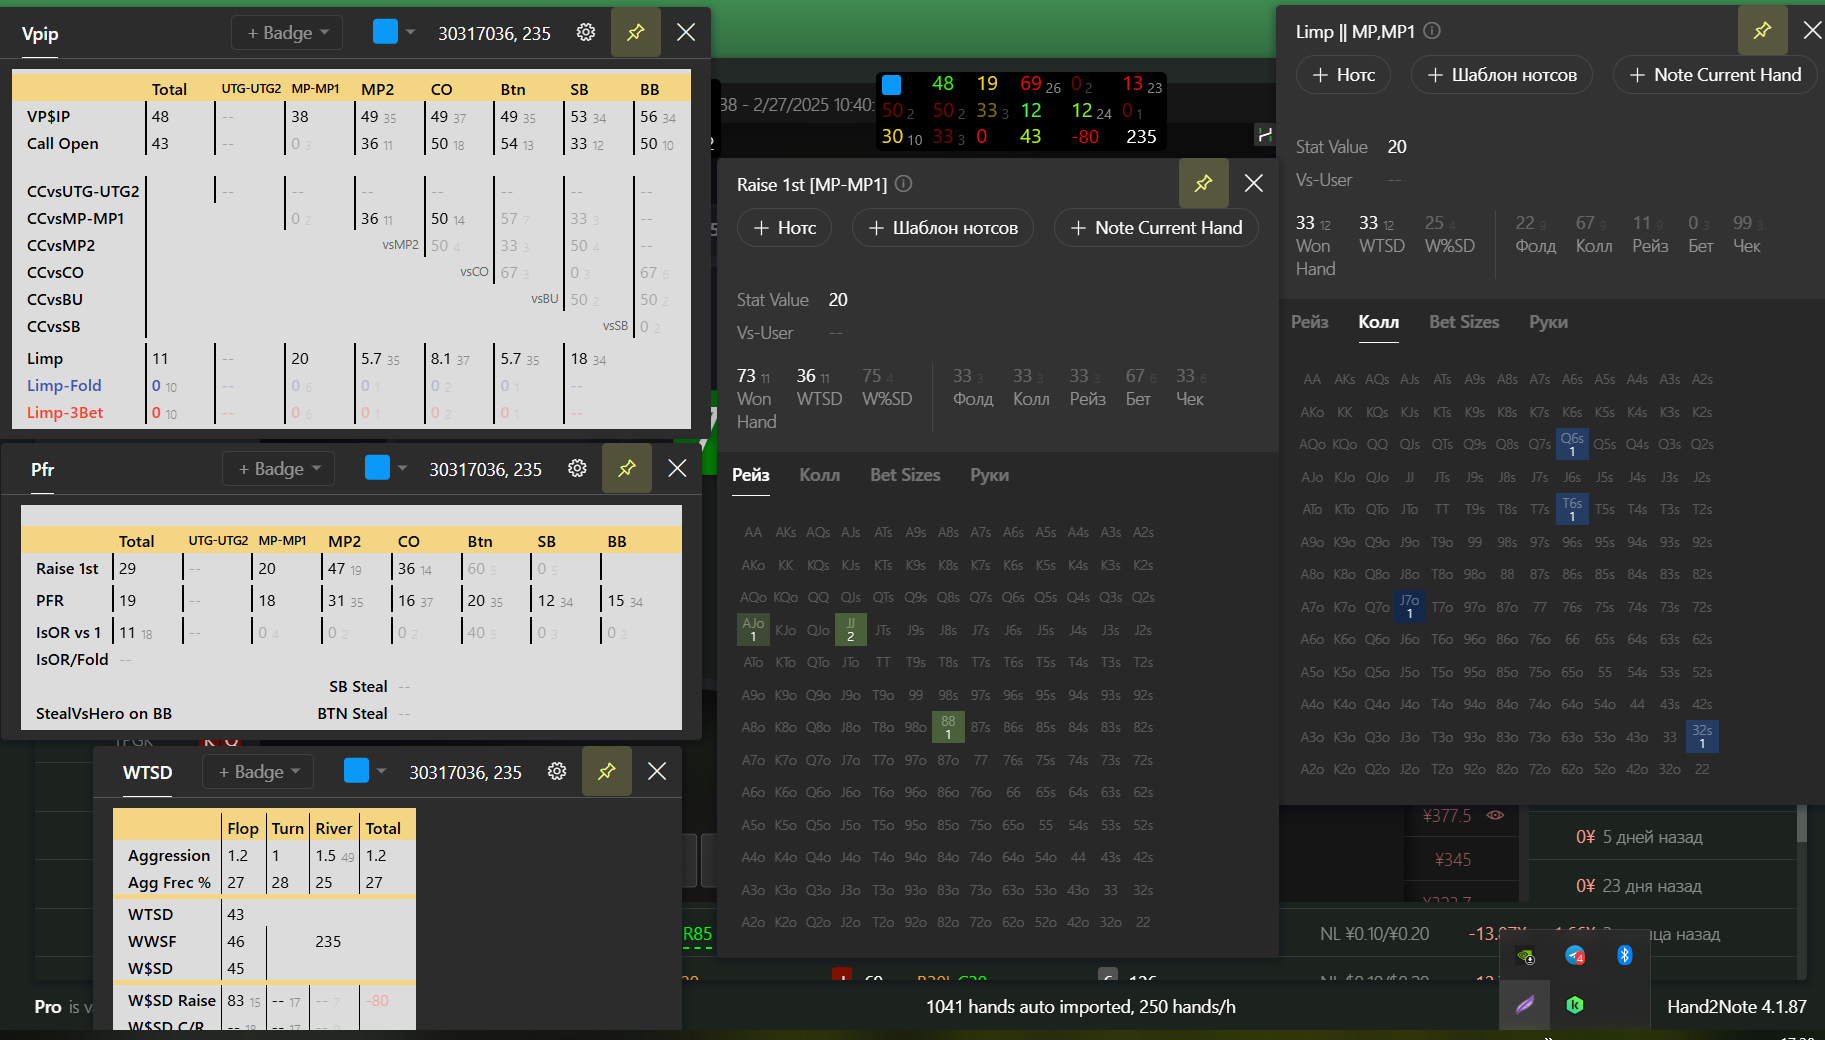The height and width of the screenshot is (1040, 1825).
Task: Expand color arrow in Pfr popup
Action: pos(402,468)
